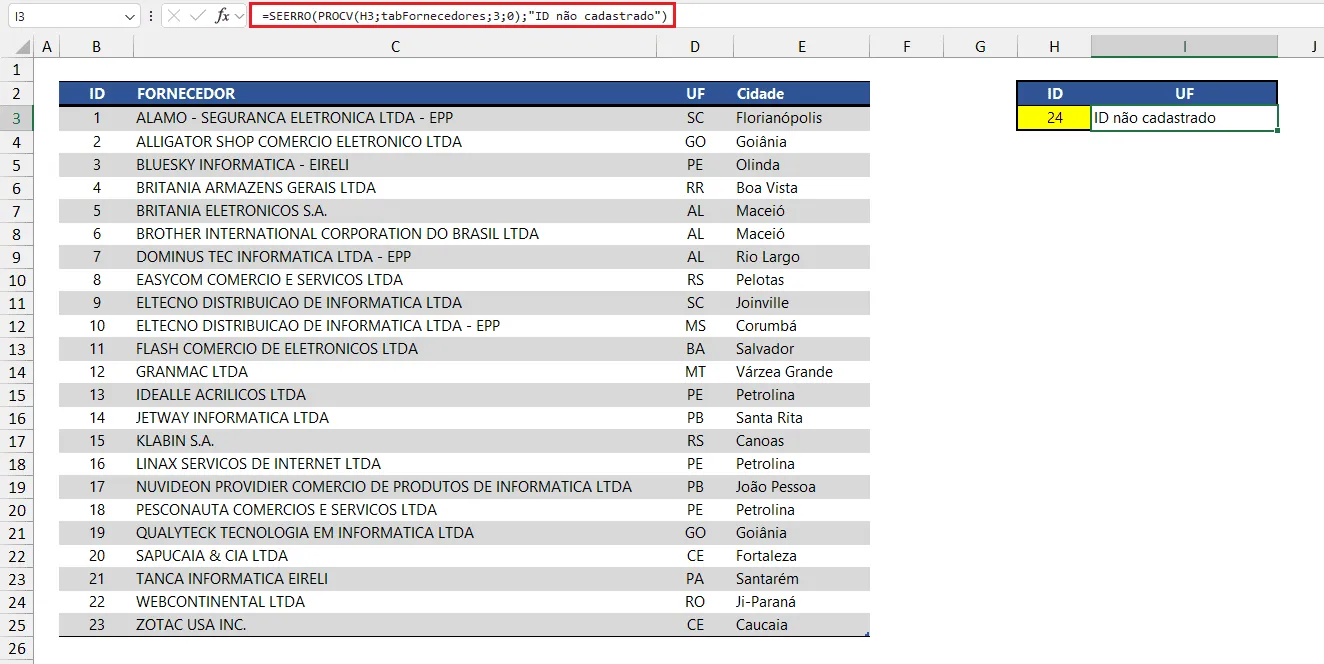The height and width of the screenshot is (664, 1324).
Task: Select 'JETWAY INFORMATICA LTDA' cell
Action: pos(396,417)
